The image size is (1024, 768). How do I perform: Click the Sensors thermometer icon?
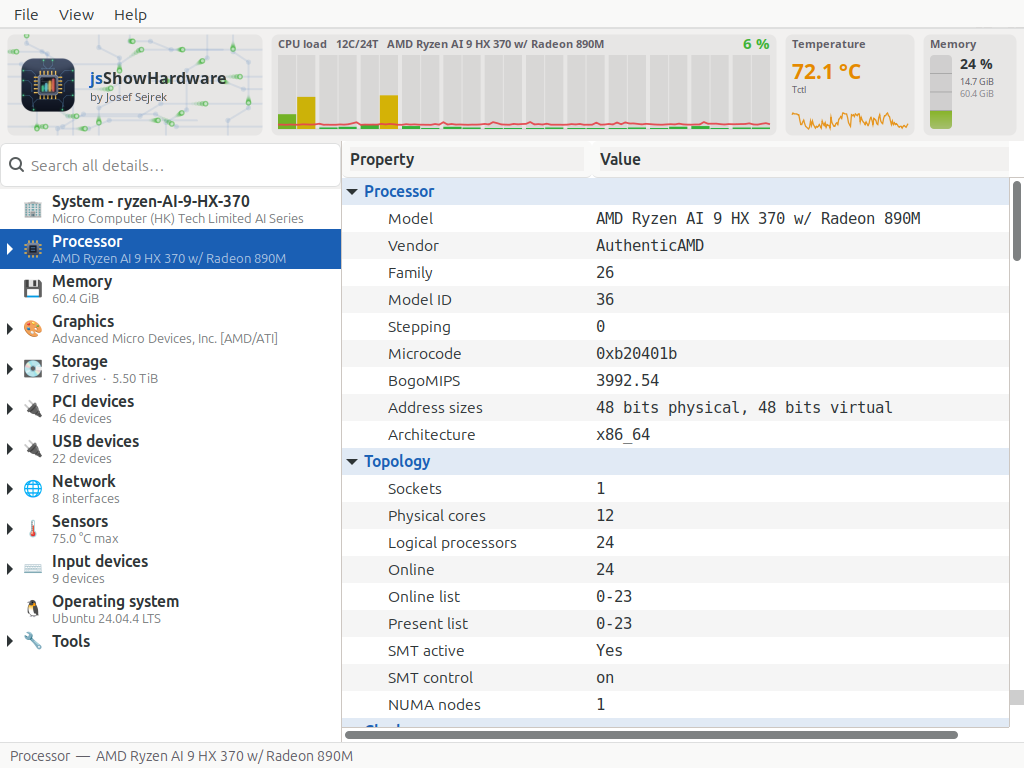pos(33,528)
